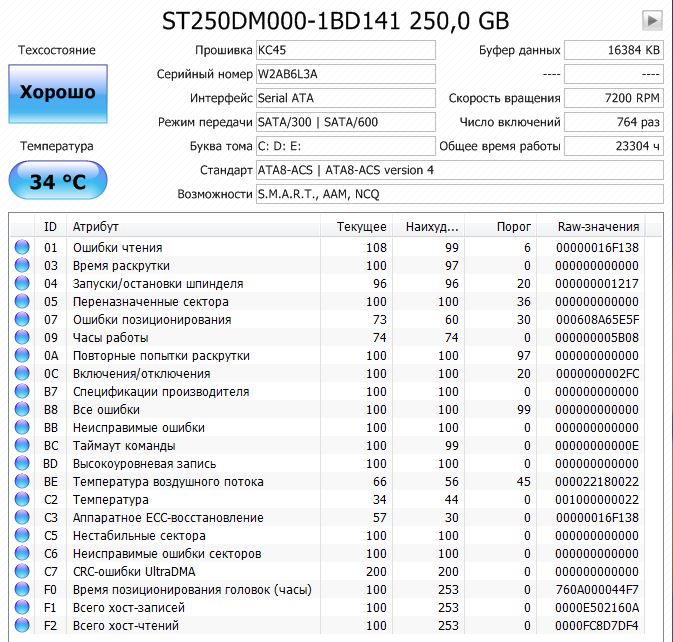
Task: Click the status icon for Температура воздушного потока
Action: click(x=22, y=482)
